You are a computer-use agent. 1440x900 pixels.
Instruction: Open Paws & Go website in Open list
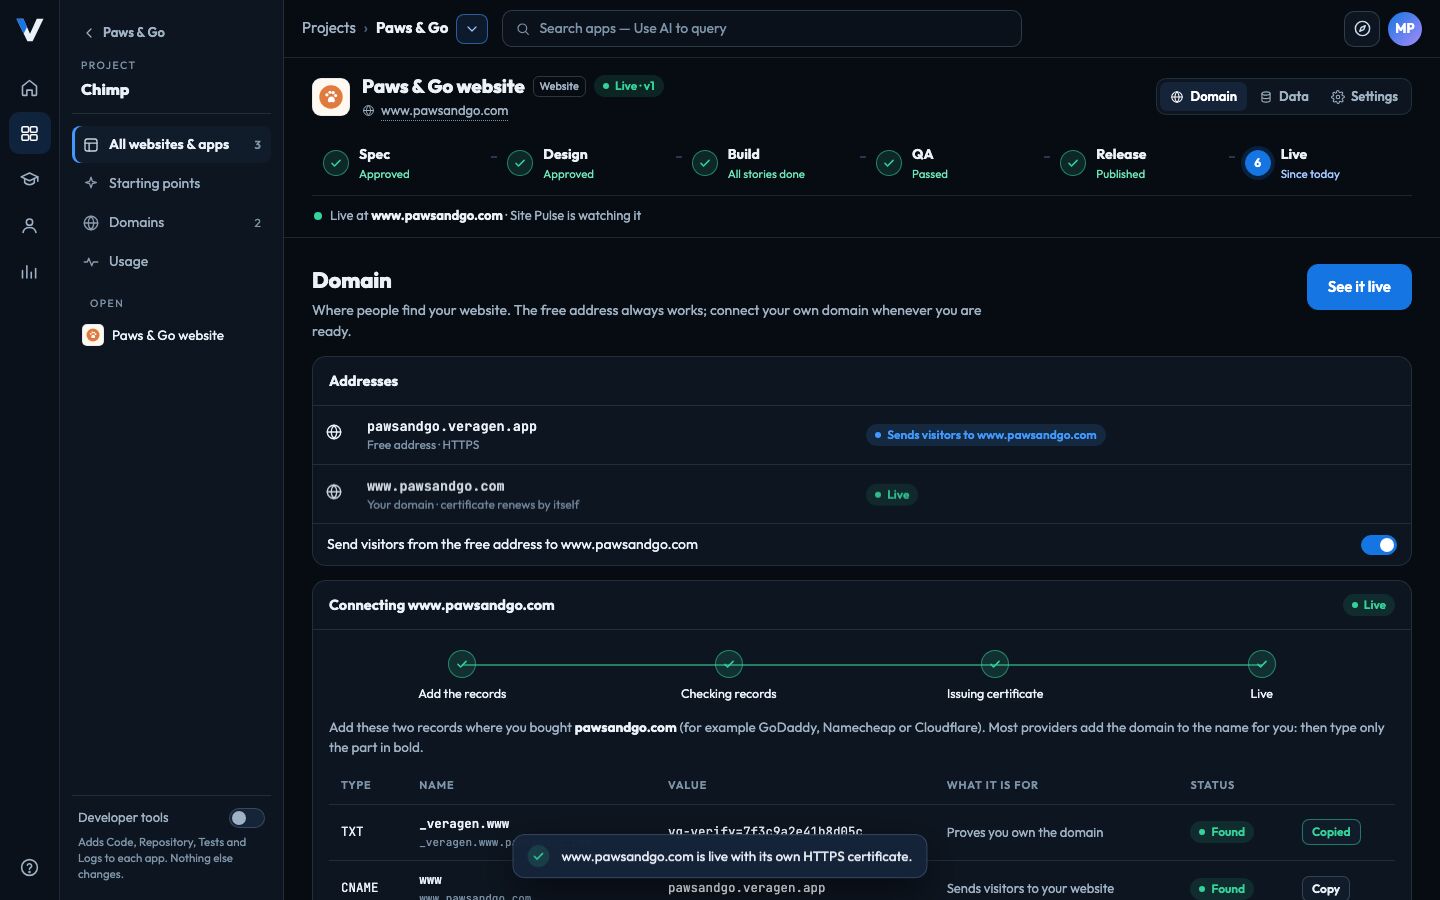172,335
